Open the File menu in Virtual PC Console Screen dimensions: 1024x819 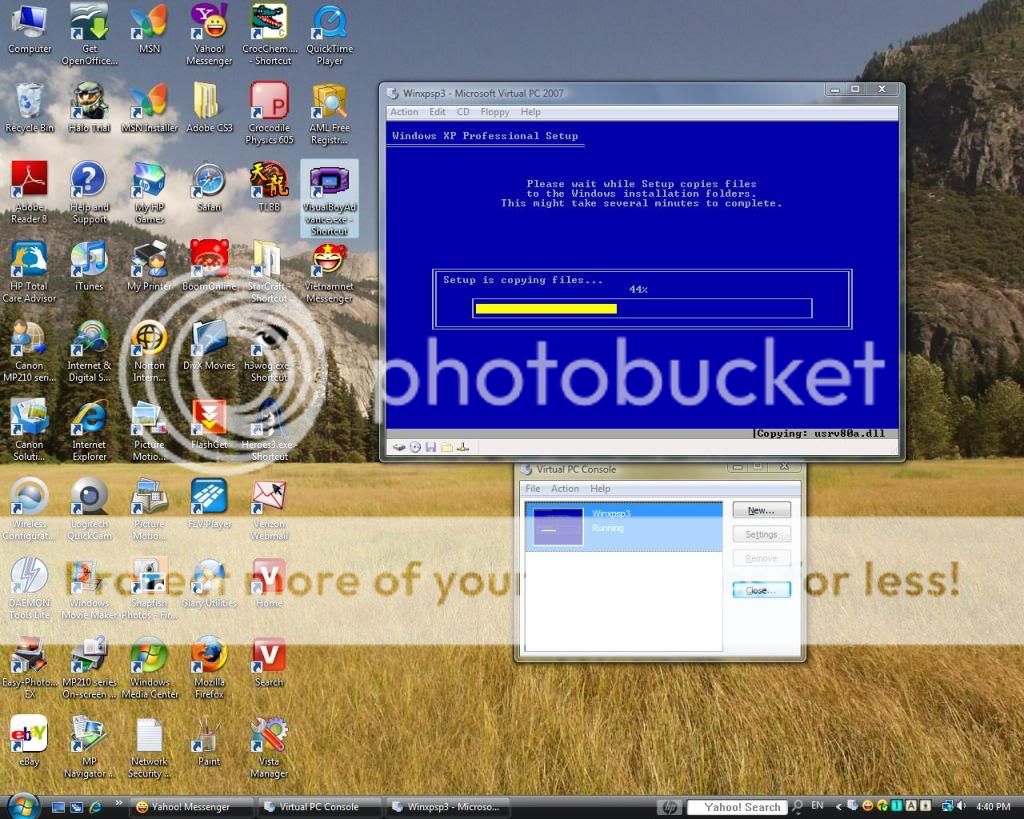532,489
